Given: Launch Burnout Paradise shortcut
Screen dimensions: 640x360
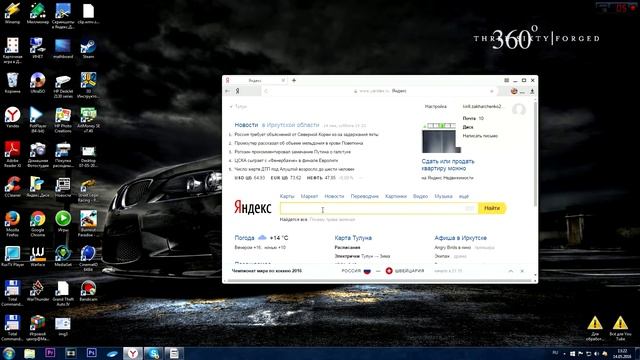Looking at the screenshot, I should point(88,224).
